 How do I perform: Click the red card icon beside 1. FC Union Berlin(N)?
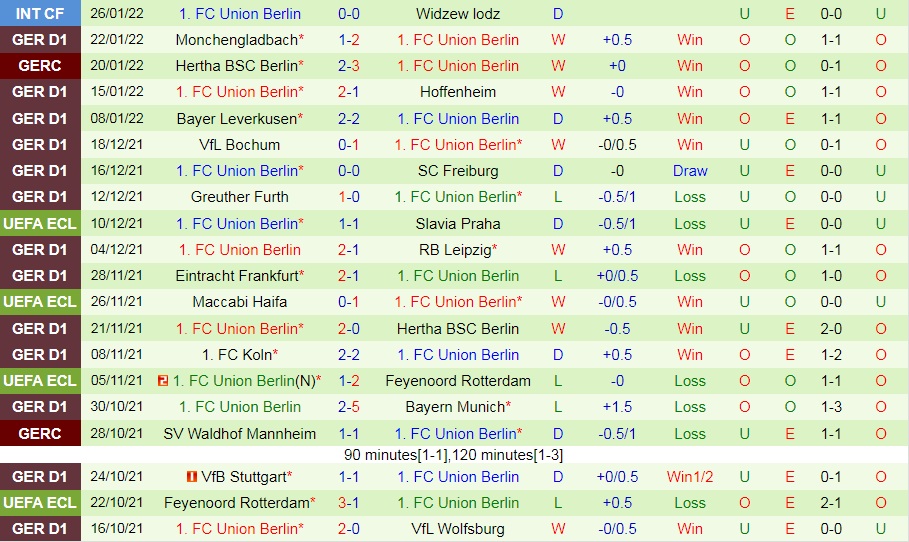163,381
